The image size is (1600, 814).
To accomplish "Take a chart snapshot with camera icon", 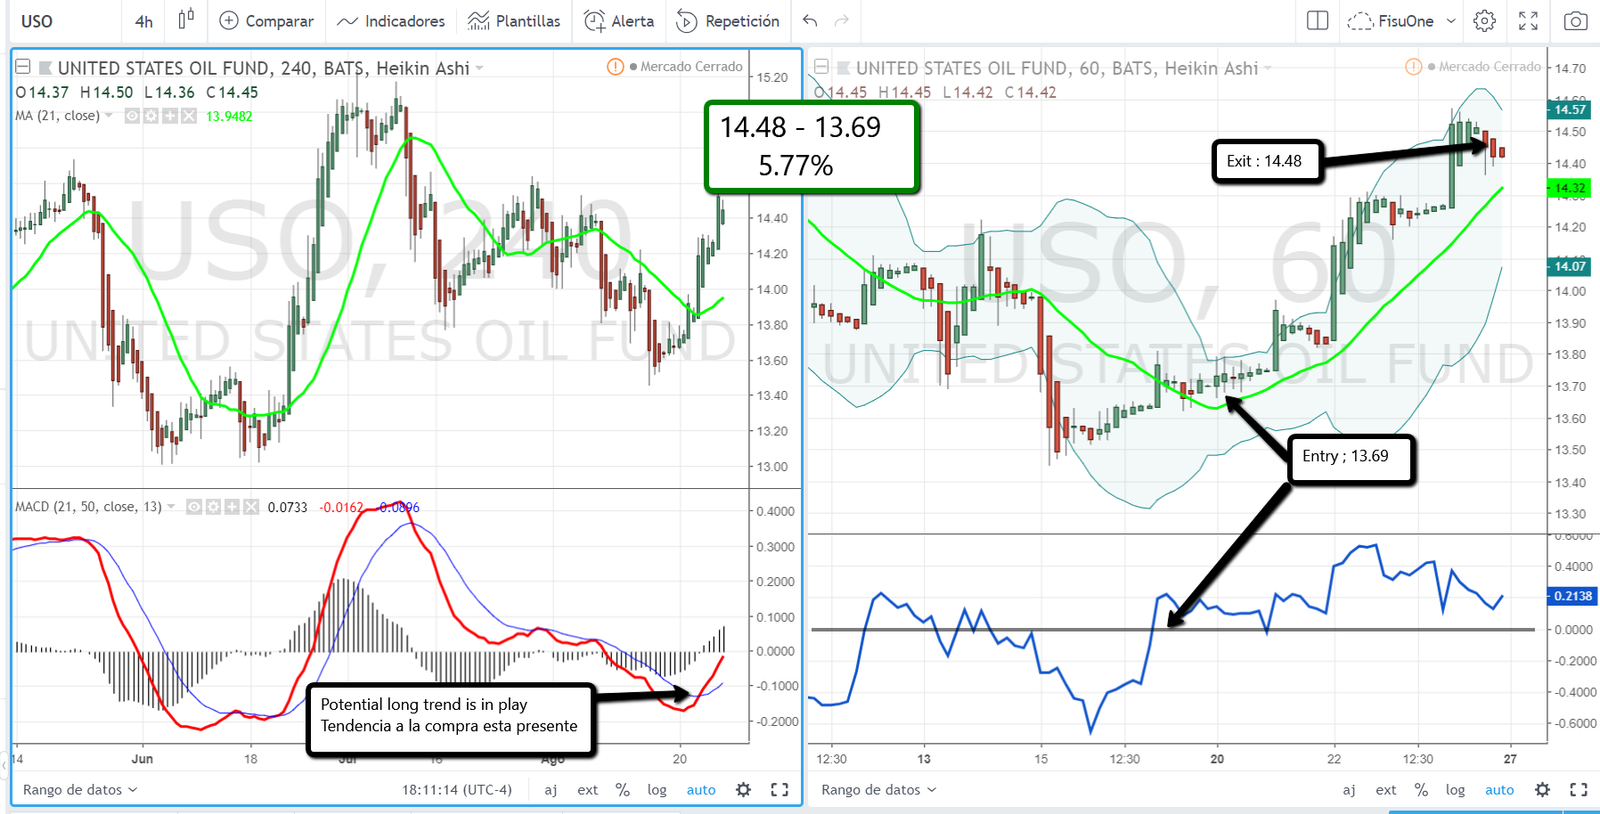I will (1575, 21).
